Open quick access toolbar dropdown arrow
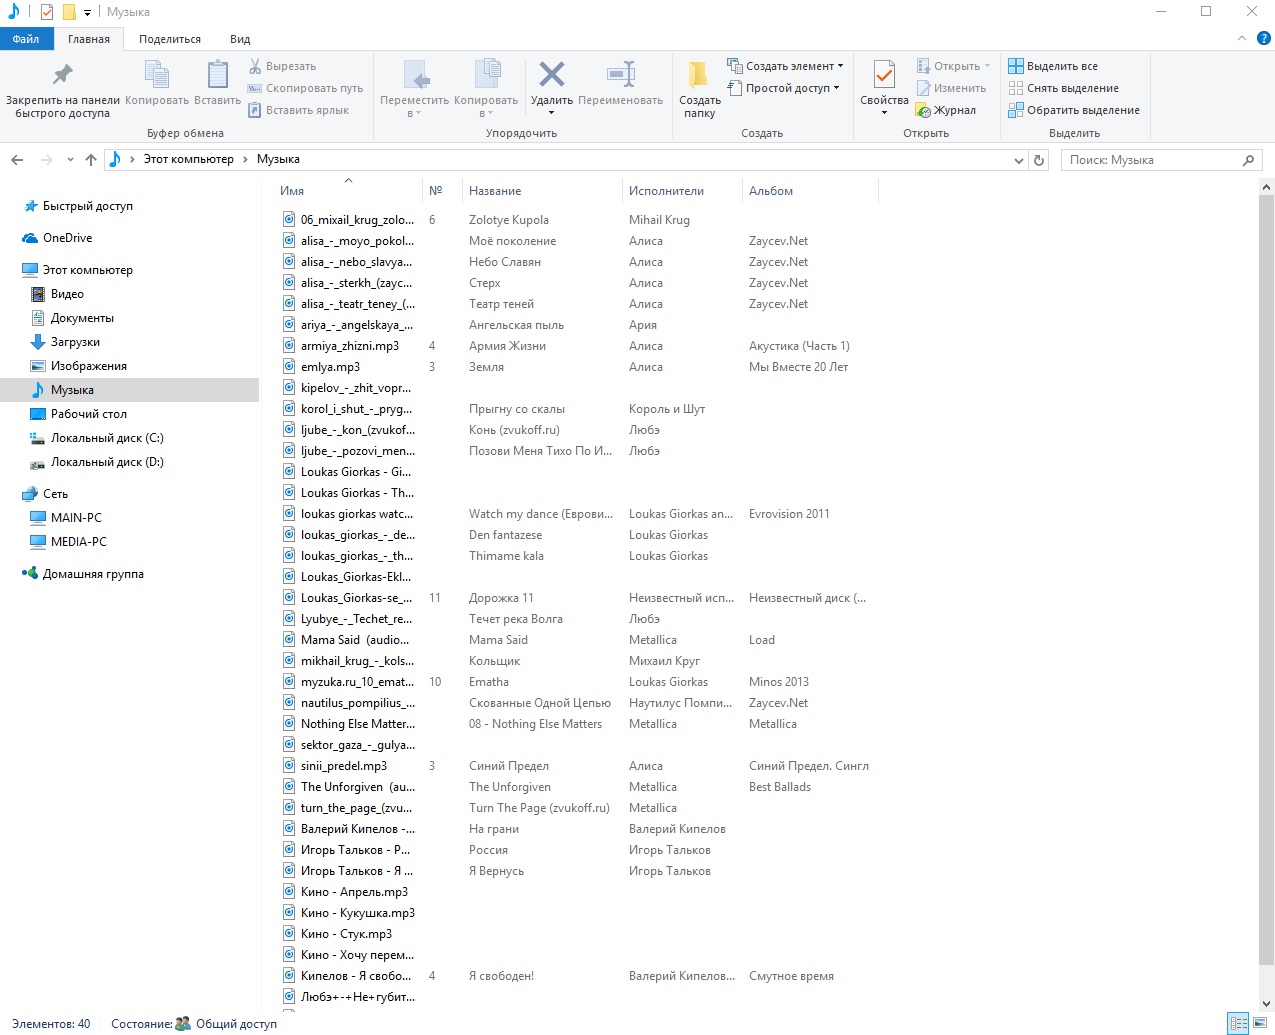This screenshot has width=1275, height=1035. (87, 12)
